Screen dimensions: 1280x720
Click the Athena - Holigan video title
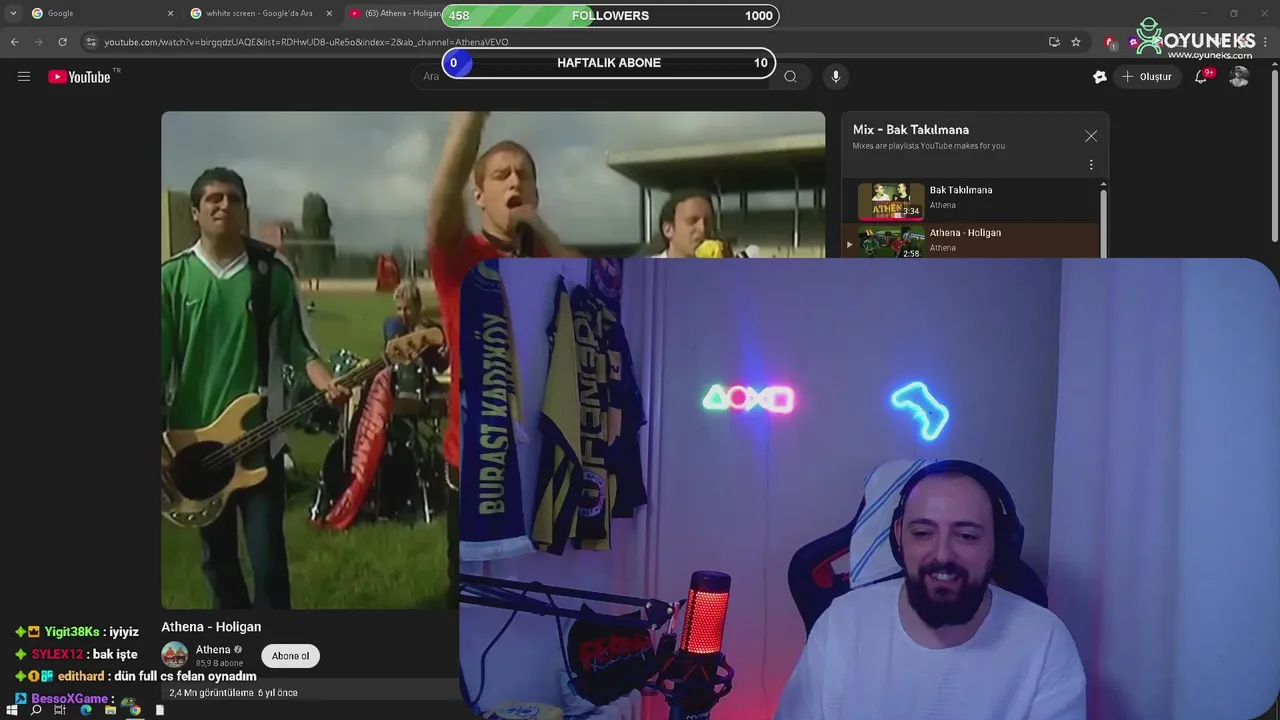[x=211, y=627]
